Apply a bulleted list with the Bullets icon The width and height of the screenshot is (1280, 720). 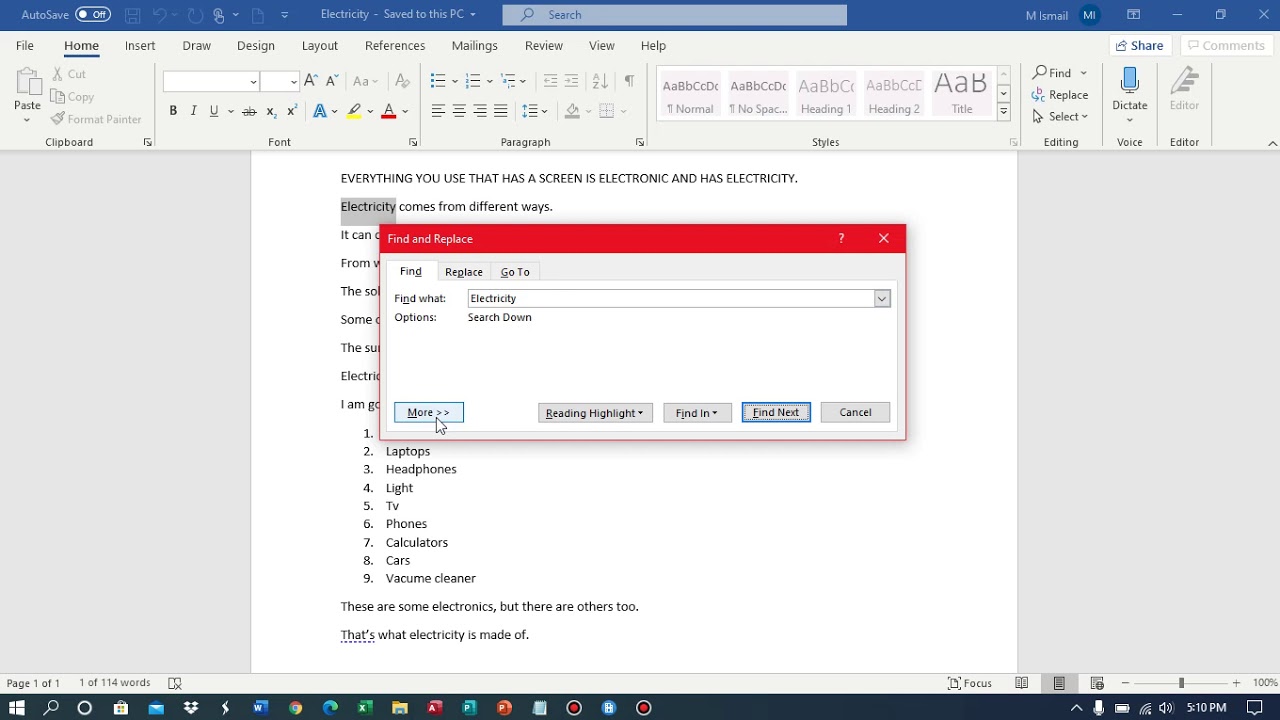[438, 81]
